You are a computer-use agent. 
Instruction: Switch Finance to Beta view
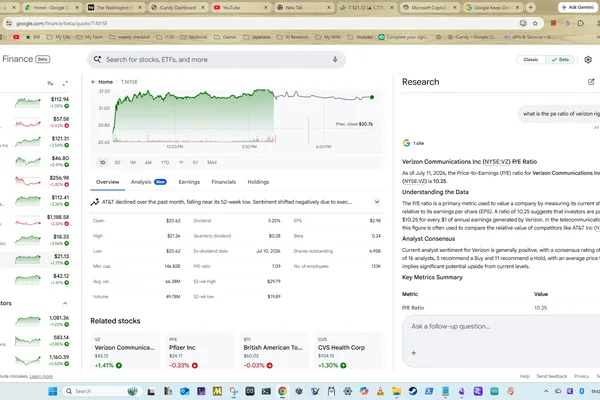tap(560, 59)
